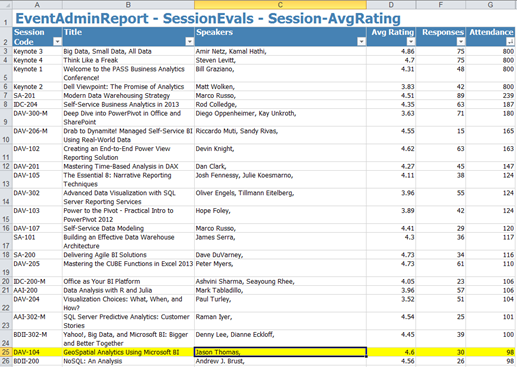Click the Avg Rating header cell
This screenshot has height=367, width=517.
point(391,37)
